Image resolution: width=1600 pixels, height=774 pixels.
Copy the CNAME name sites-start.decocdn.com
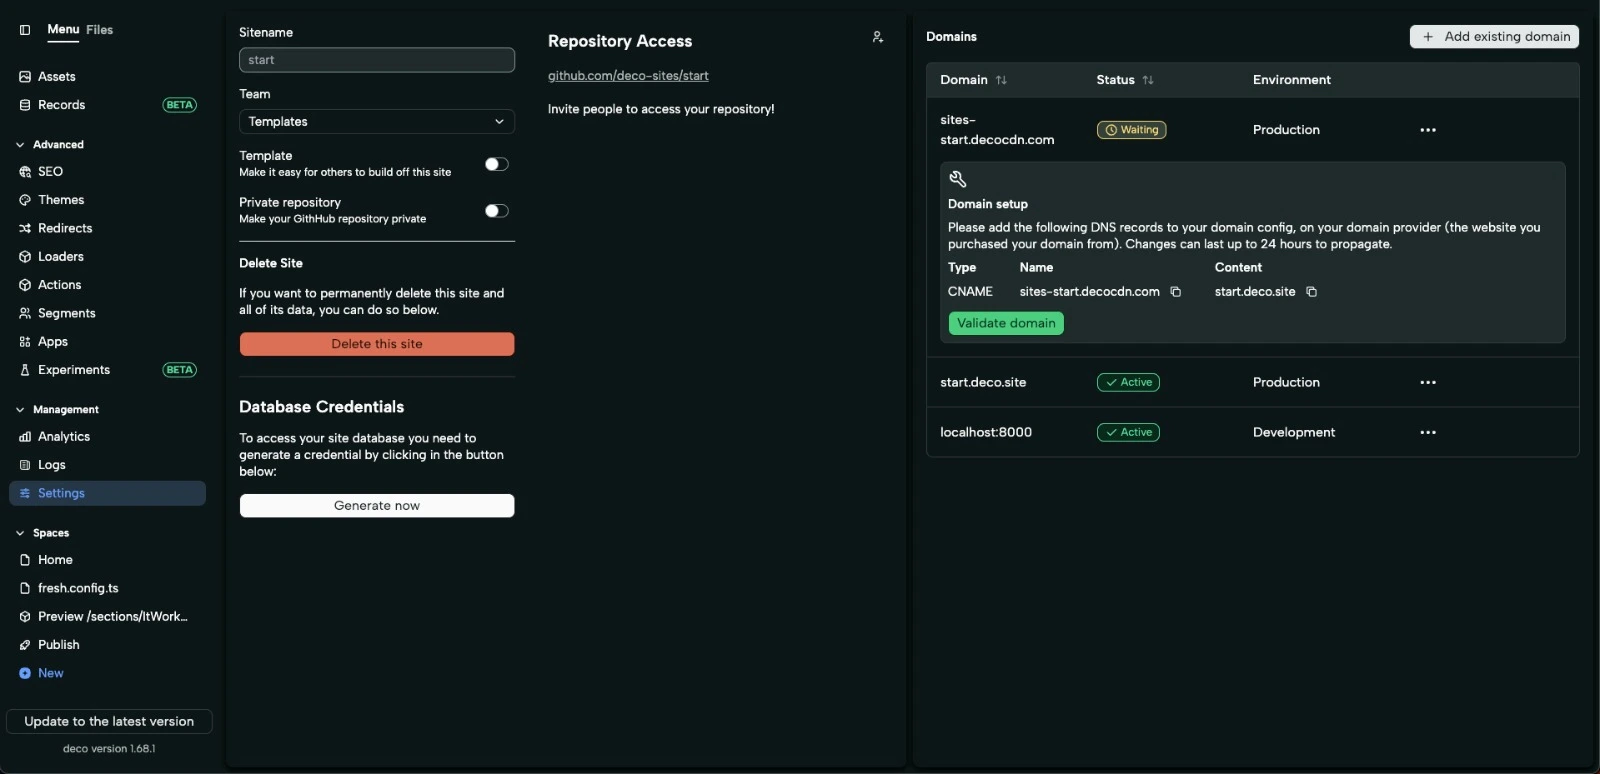pos(1176,292)
